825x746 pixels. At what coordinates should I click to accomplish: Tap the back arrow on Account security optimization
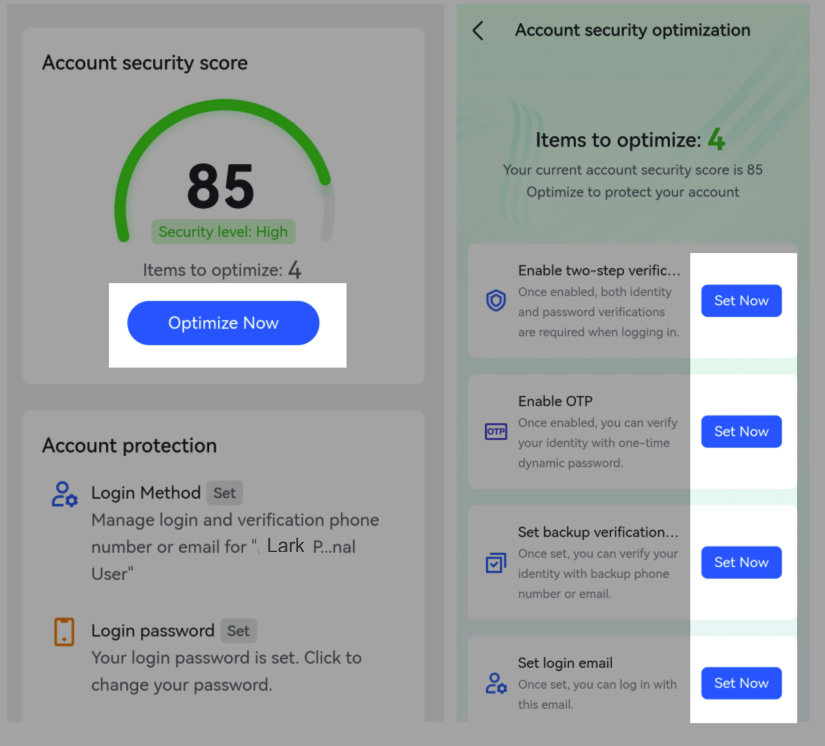tap(477, 30)
